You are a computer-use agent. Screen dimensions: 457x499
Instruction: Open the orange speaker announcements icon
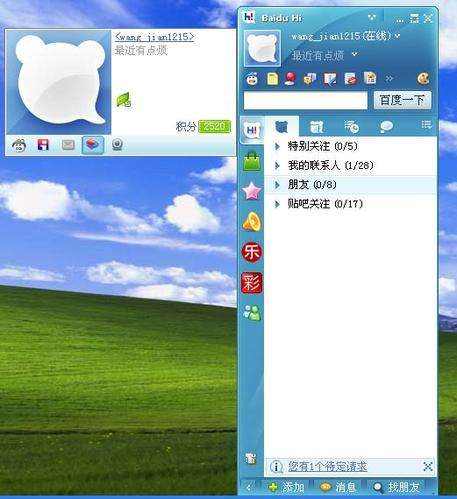click(x=252, y=221)
